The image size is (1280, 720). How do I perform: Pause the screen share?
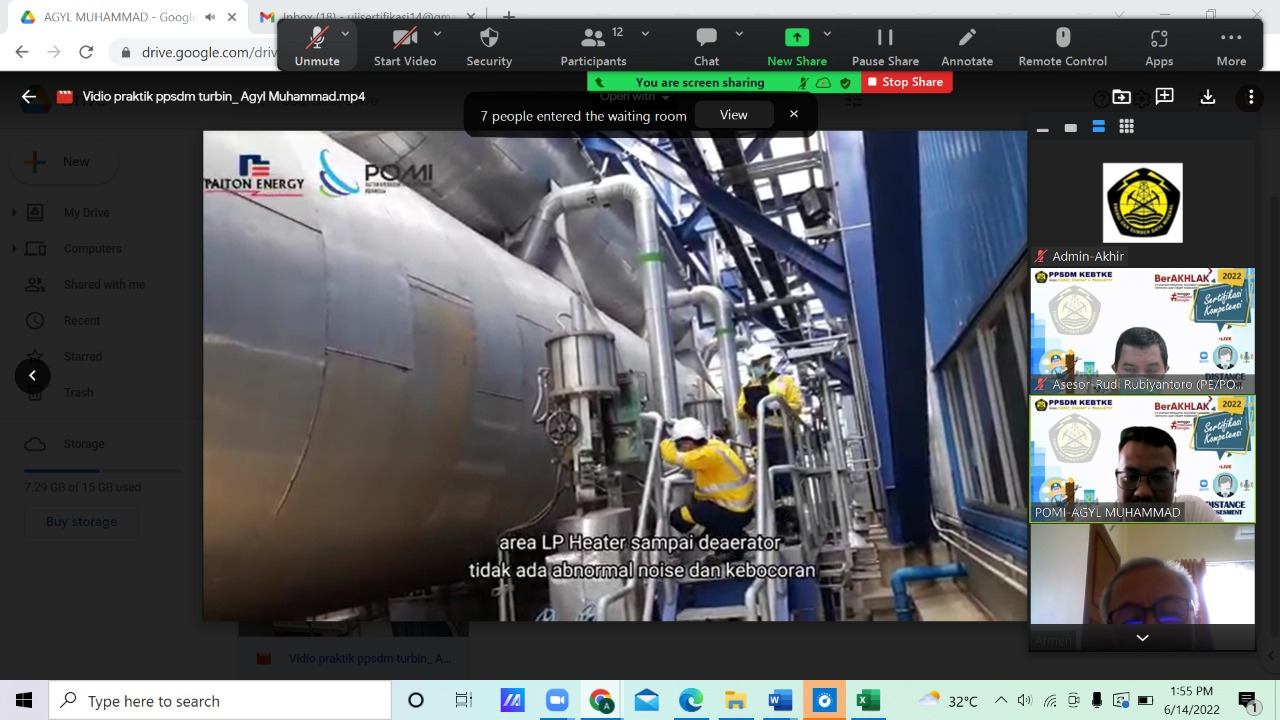point(884,46)
